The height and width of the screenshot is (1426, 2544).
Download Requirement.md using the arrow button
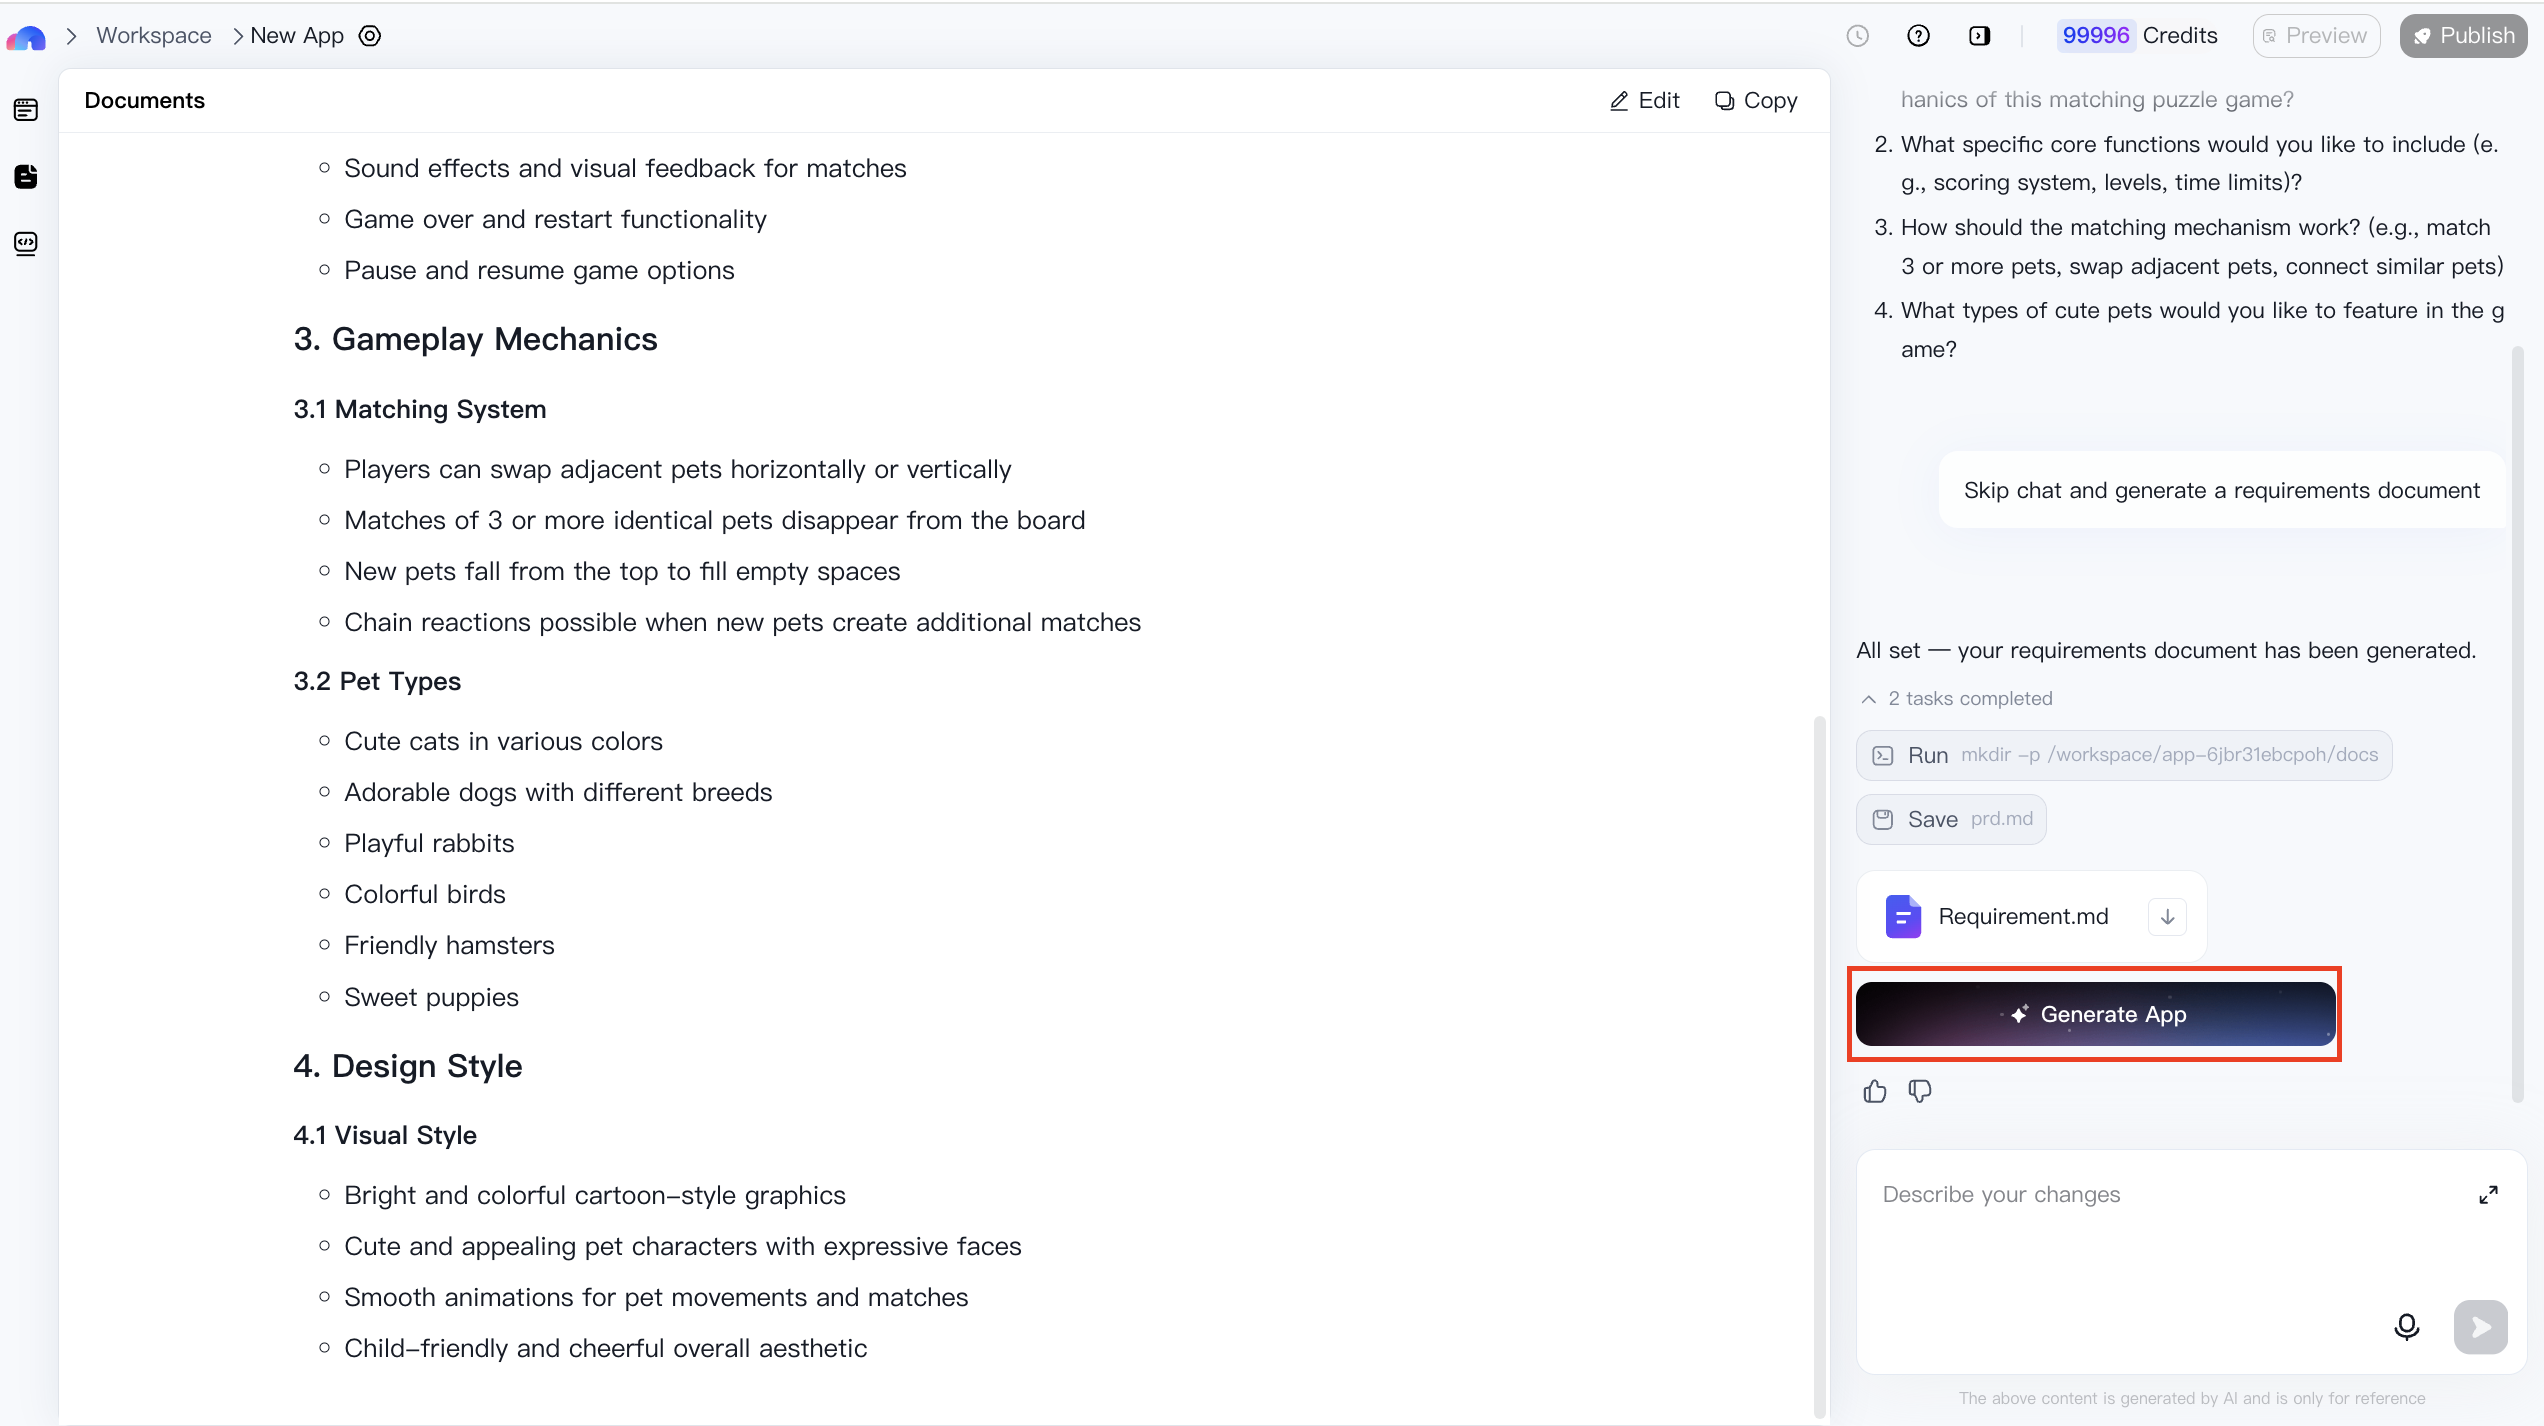pyautogui.click(x=2167, y=916)
